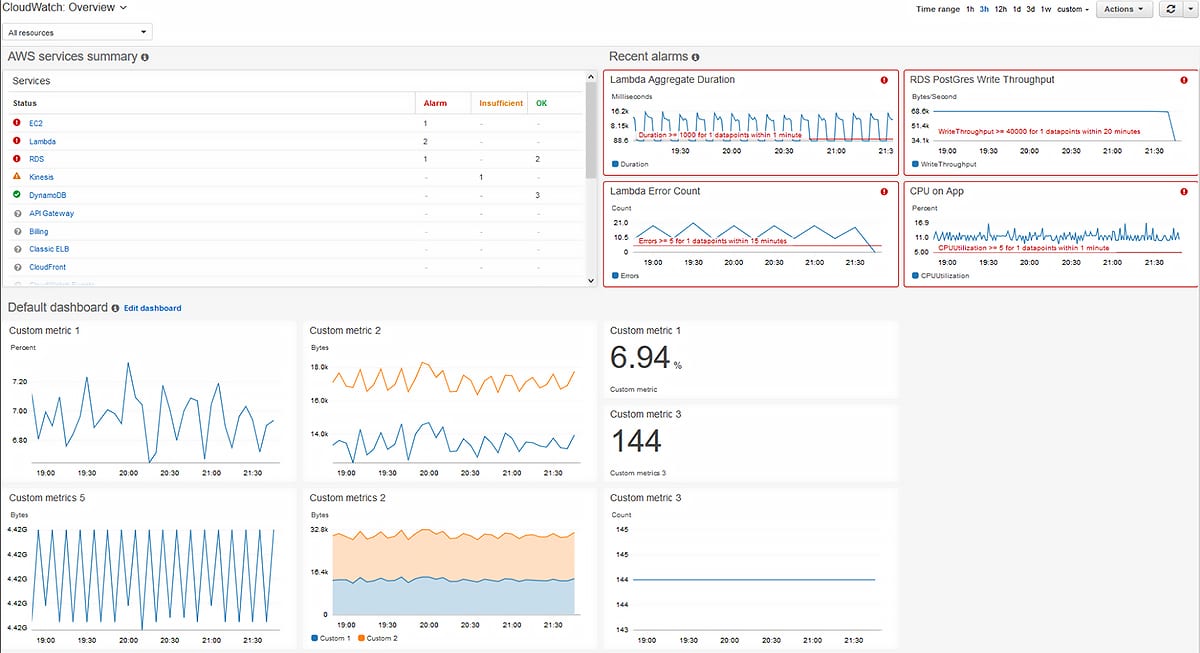The height and width of the screenshot is (653, 1200).
Task: Open the Lambda Error Count alarm title
Action: point(655,191)
